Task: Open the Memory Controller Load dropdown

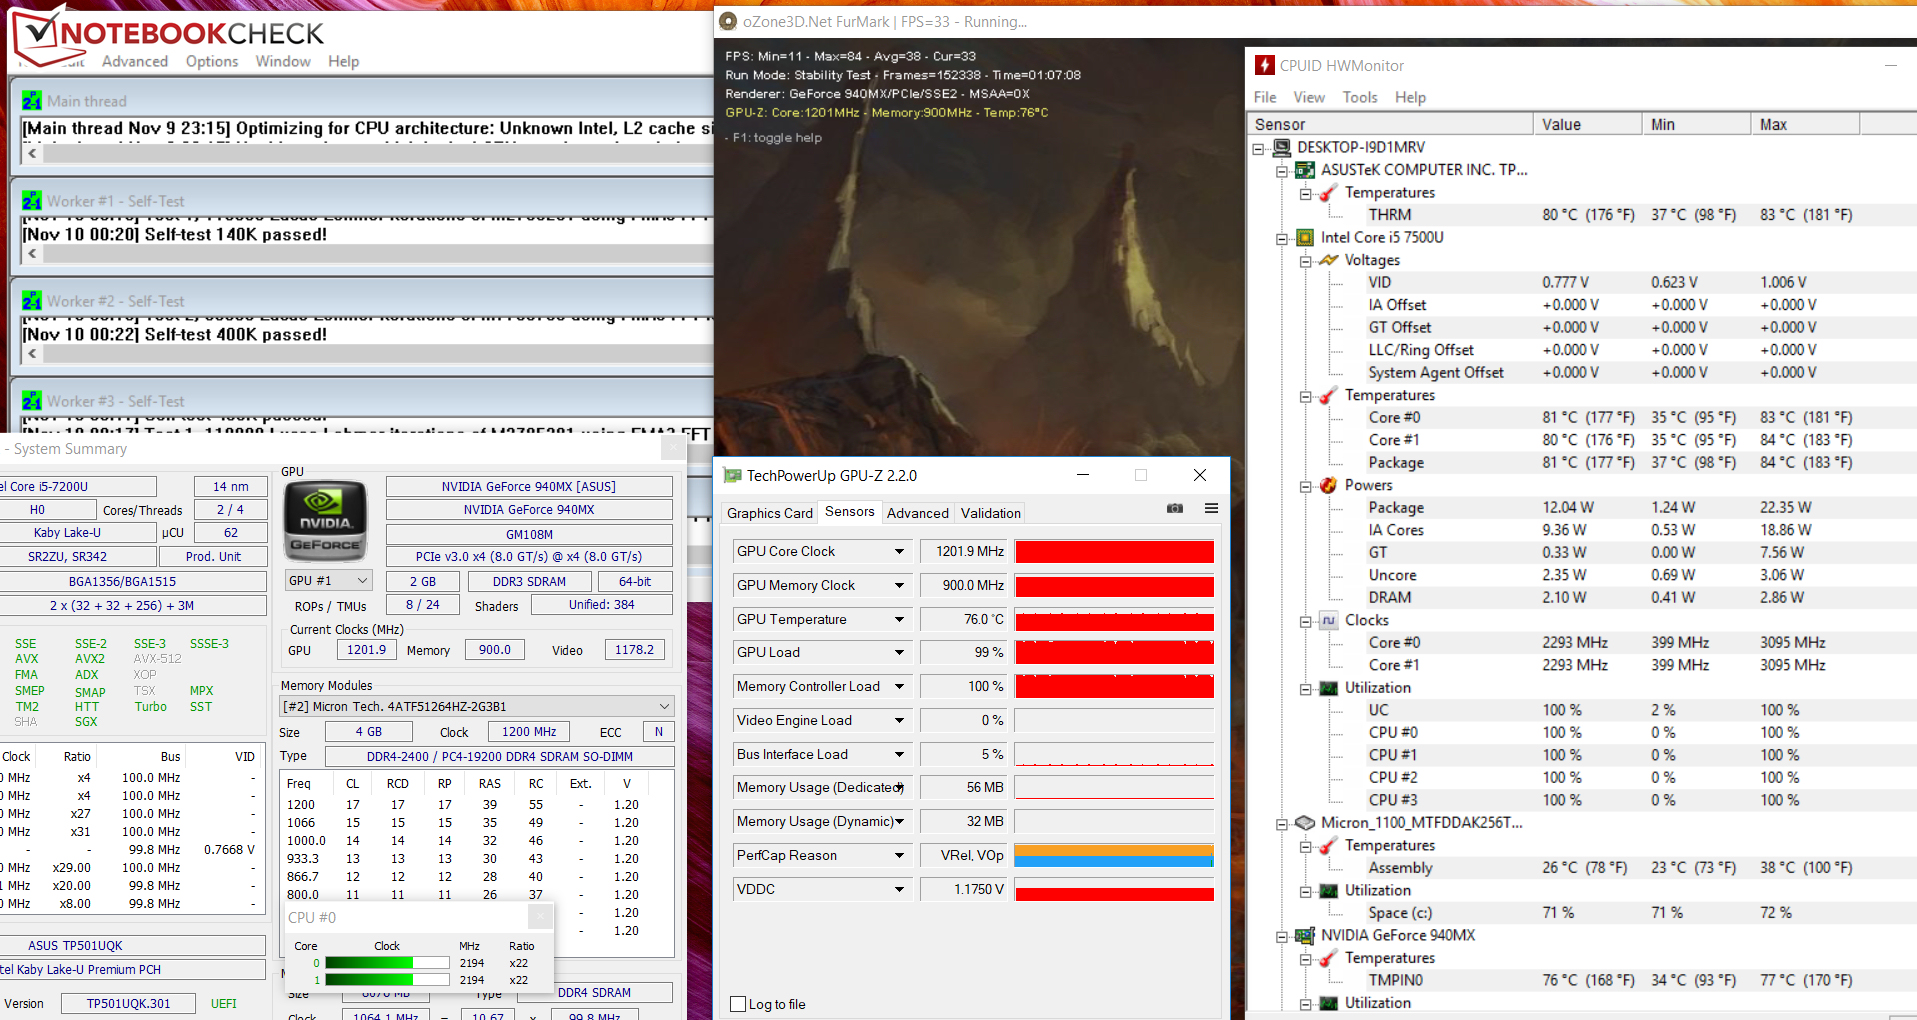Action: coord(899,687)
